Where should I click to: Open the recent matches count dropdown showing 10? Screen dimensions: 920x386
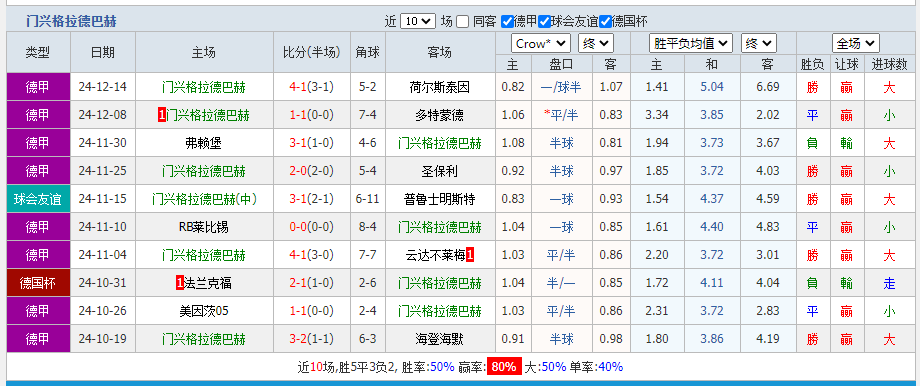[x=418, y=22]
